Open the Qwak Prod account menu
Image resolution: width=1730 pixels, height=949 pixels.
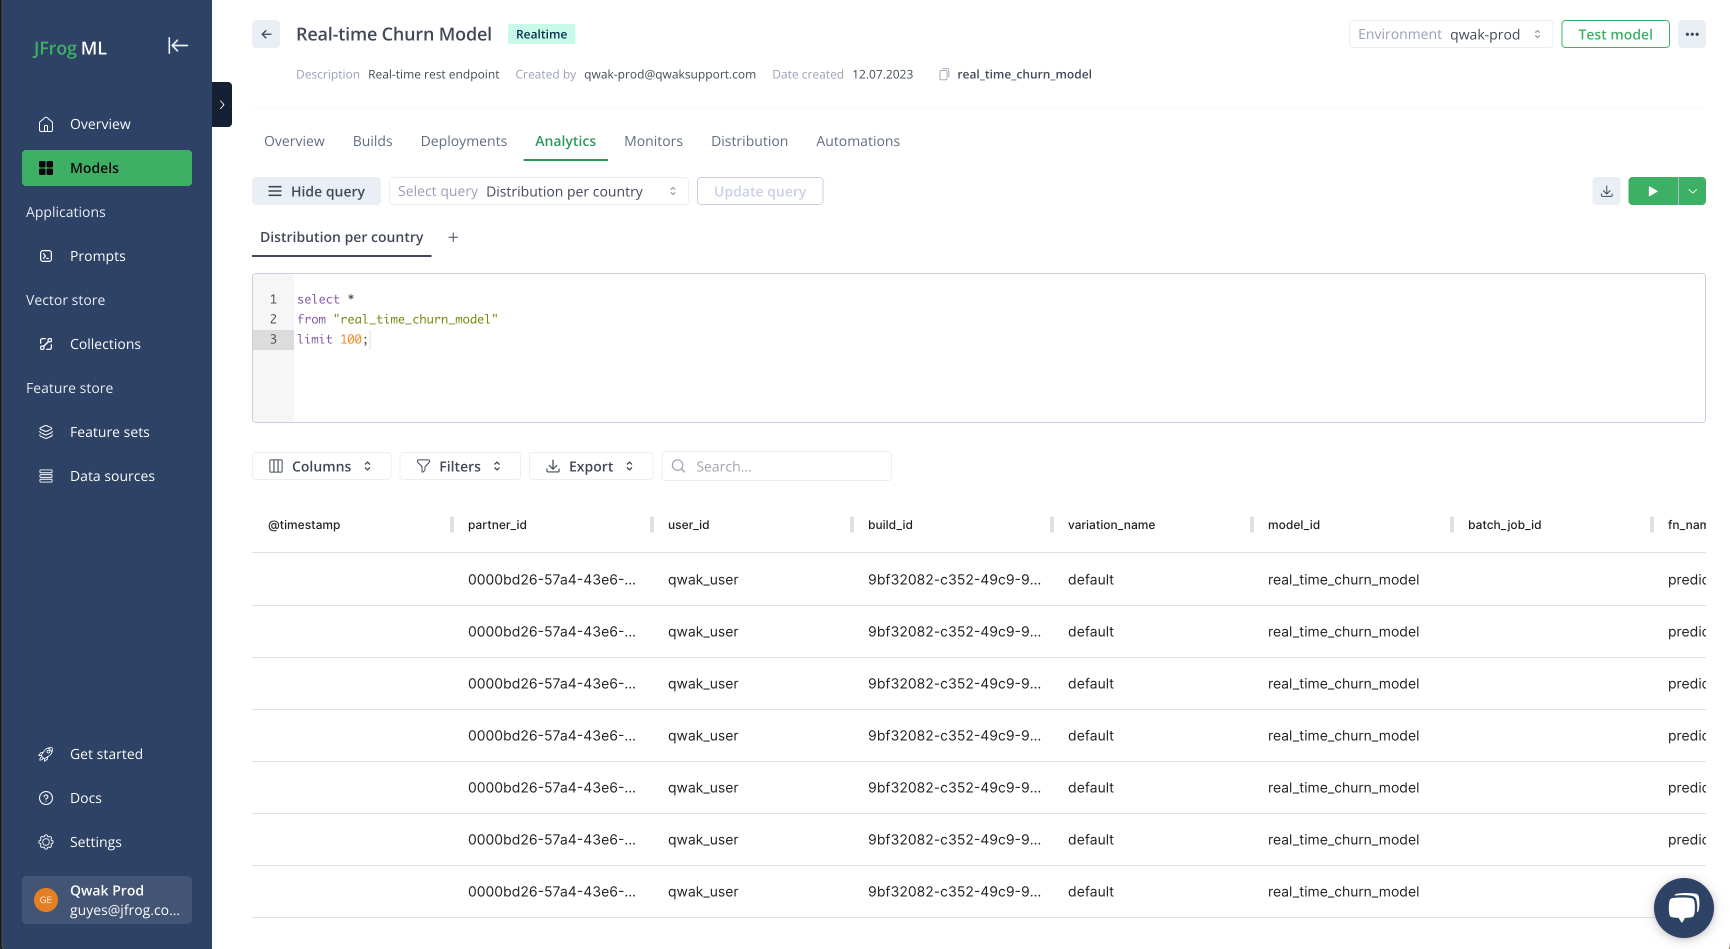click(107, 900)
